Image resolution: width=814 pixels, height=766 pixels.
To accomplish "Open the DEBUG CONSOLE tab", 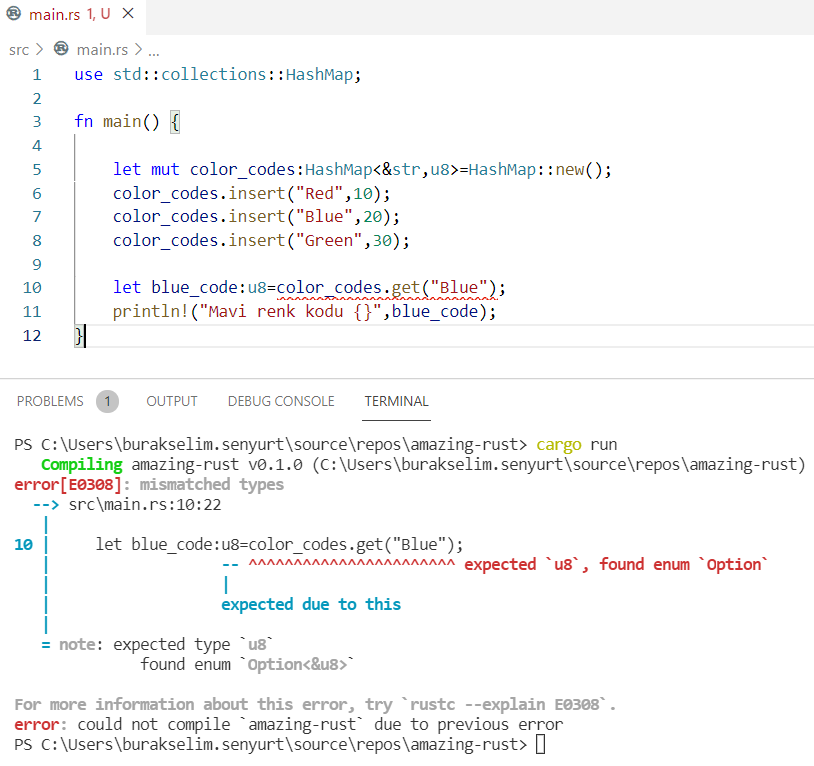I will pos(281,401).
